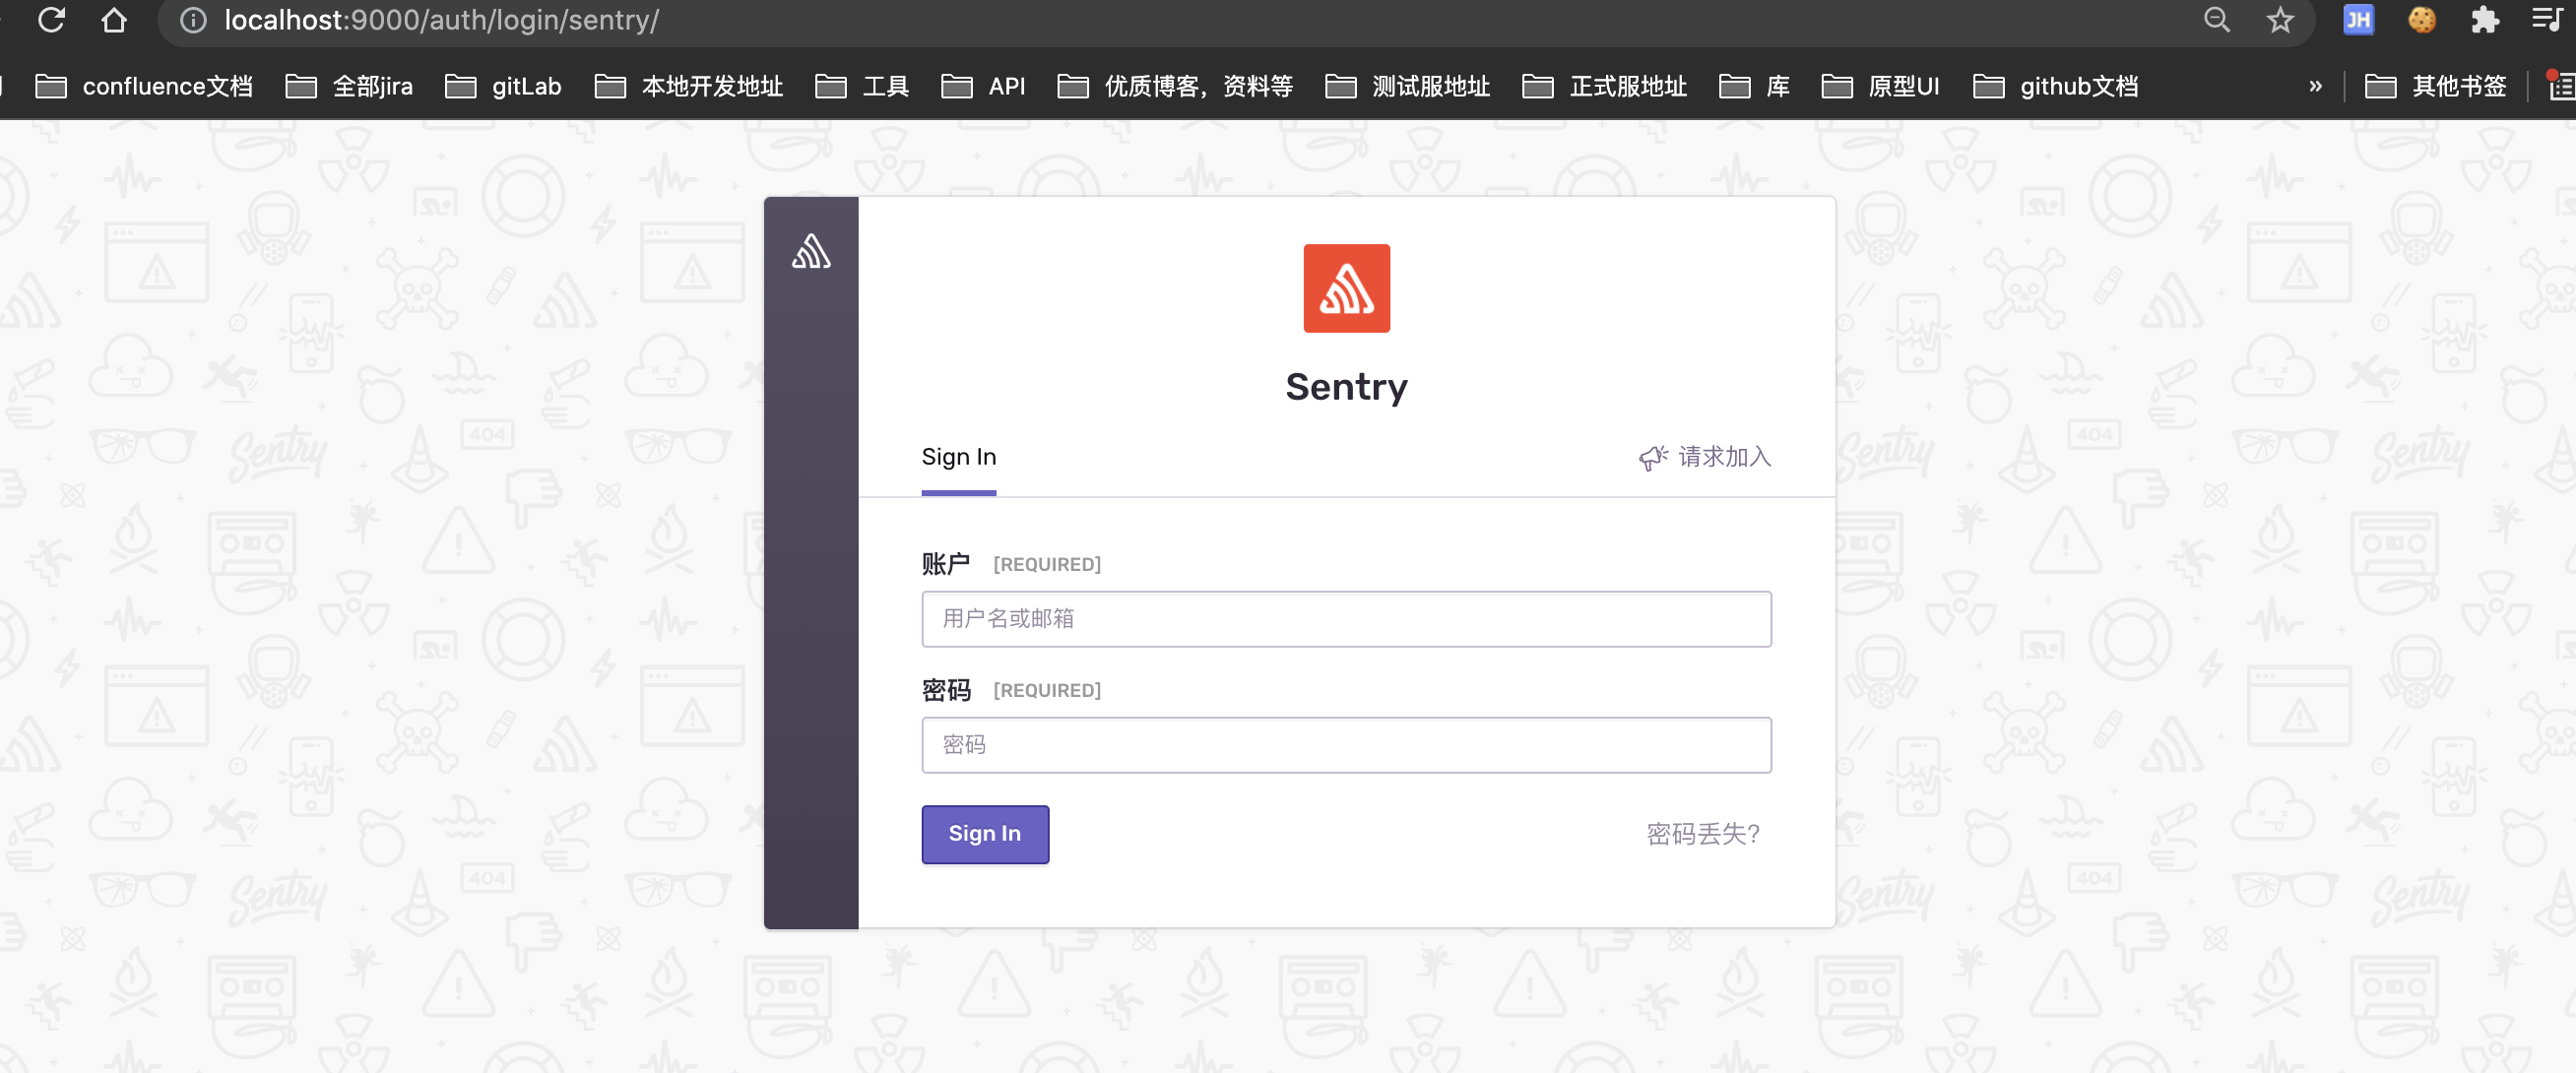Click the orange Sentry logo tile

pyautogui.click(x=1346, y=288)
